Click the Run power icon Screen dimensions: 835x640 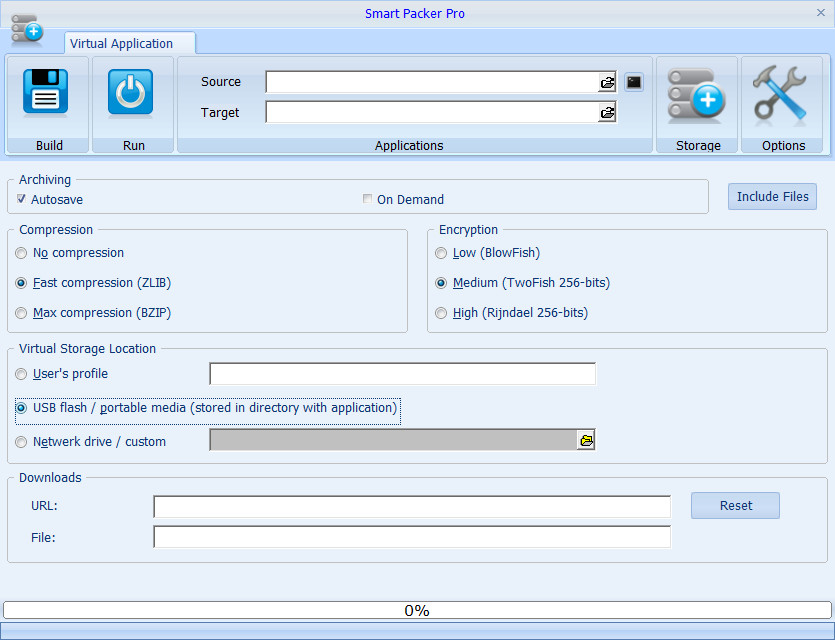pyautogui.click(x=130, y=92)
